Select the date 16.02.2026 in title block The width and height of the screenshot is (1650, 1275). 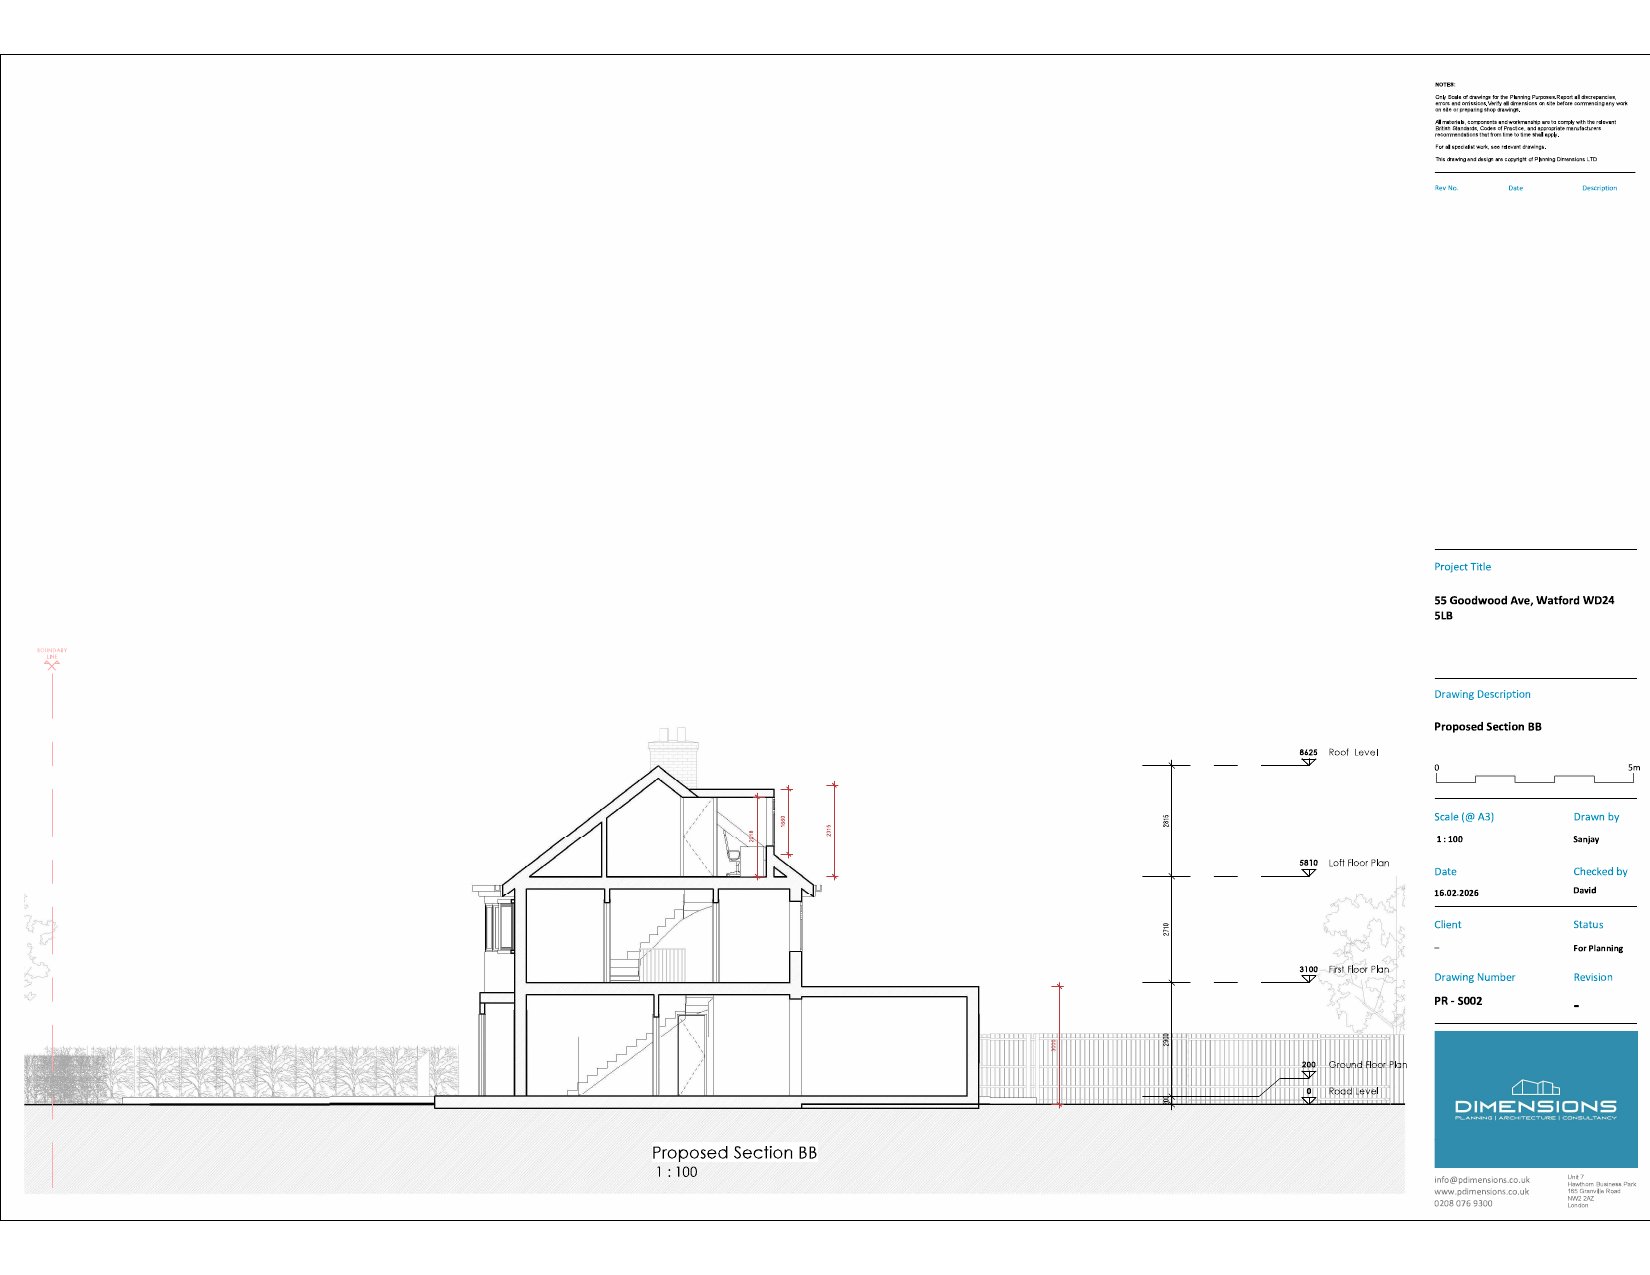(1456, 893)
